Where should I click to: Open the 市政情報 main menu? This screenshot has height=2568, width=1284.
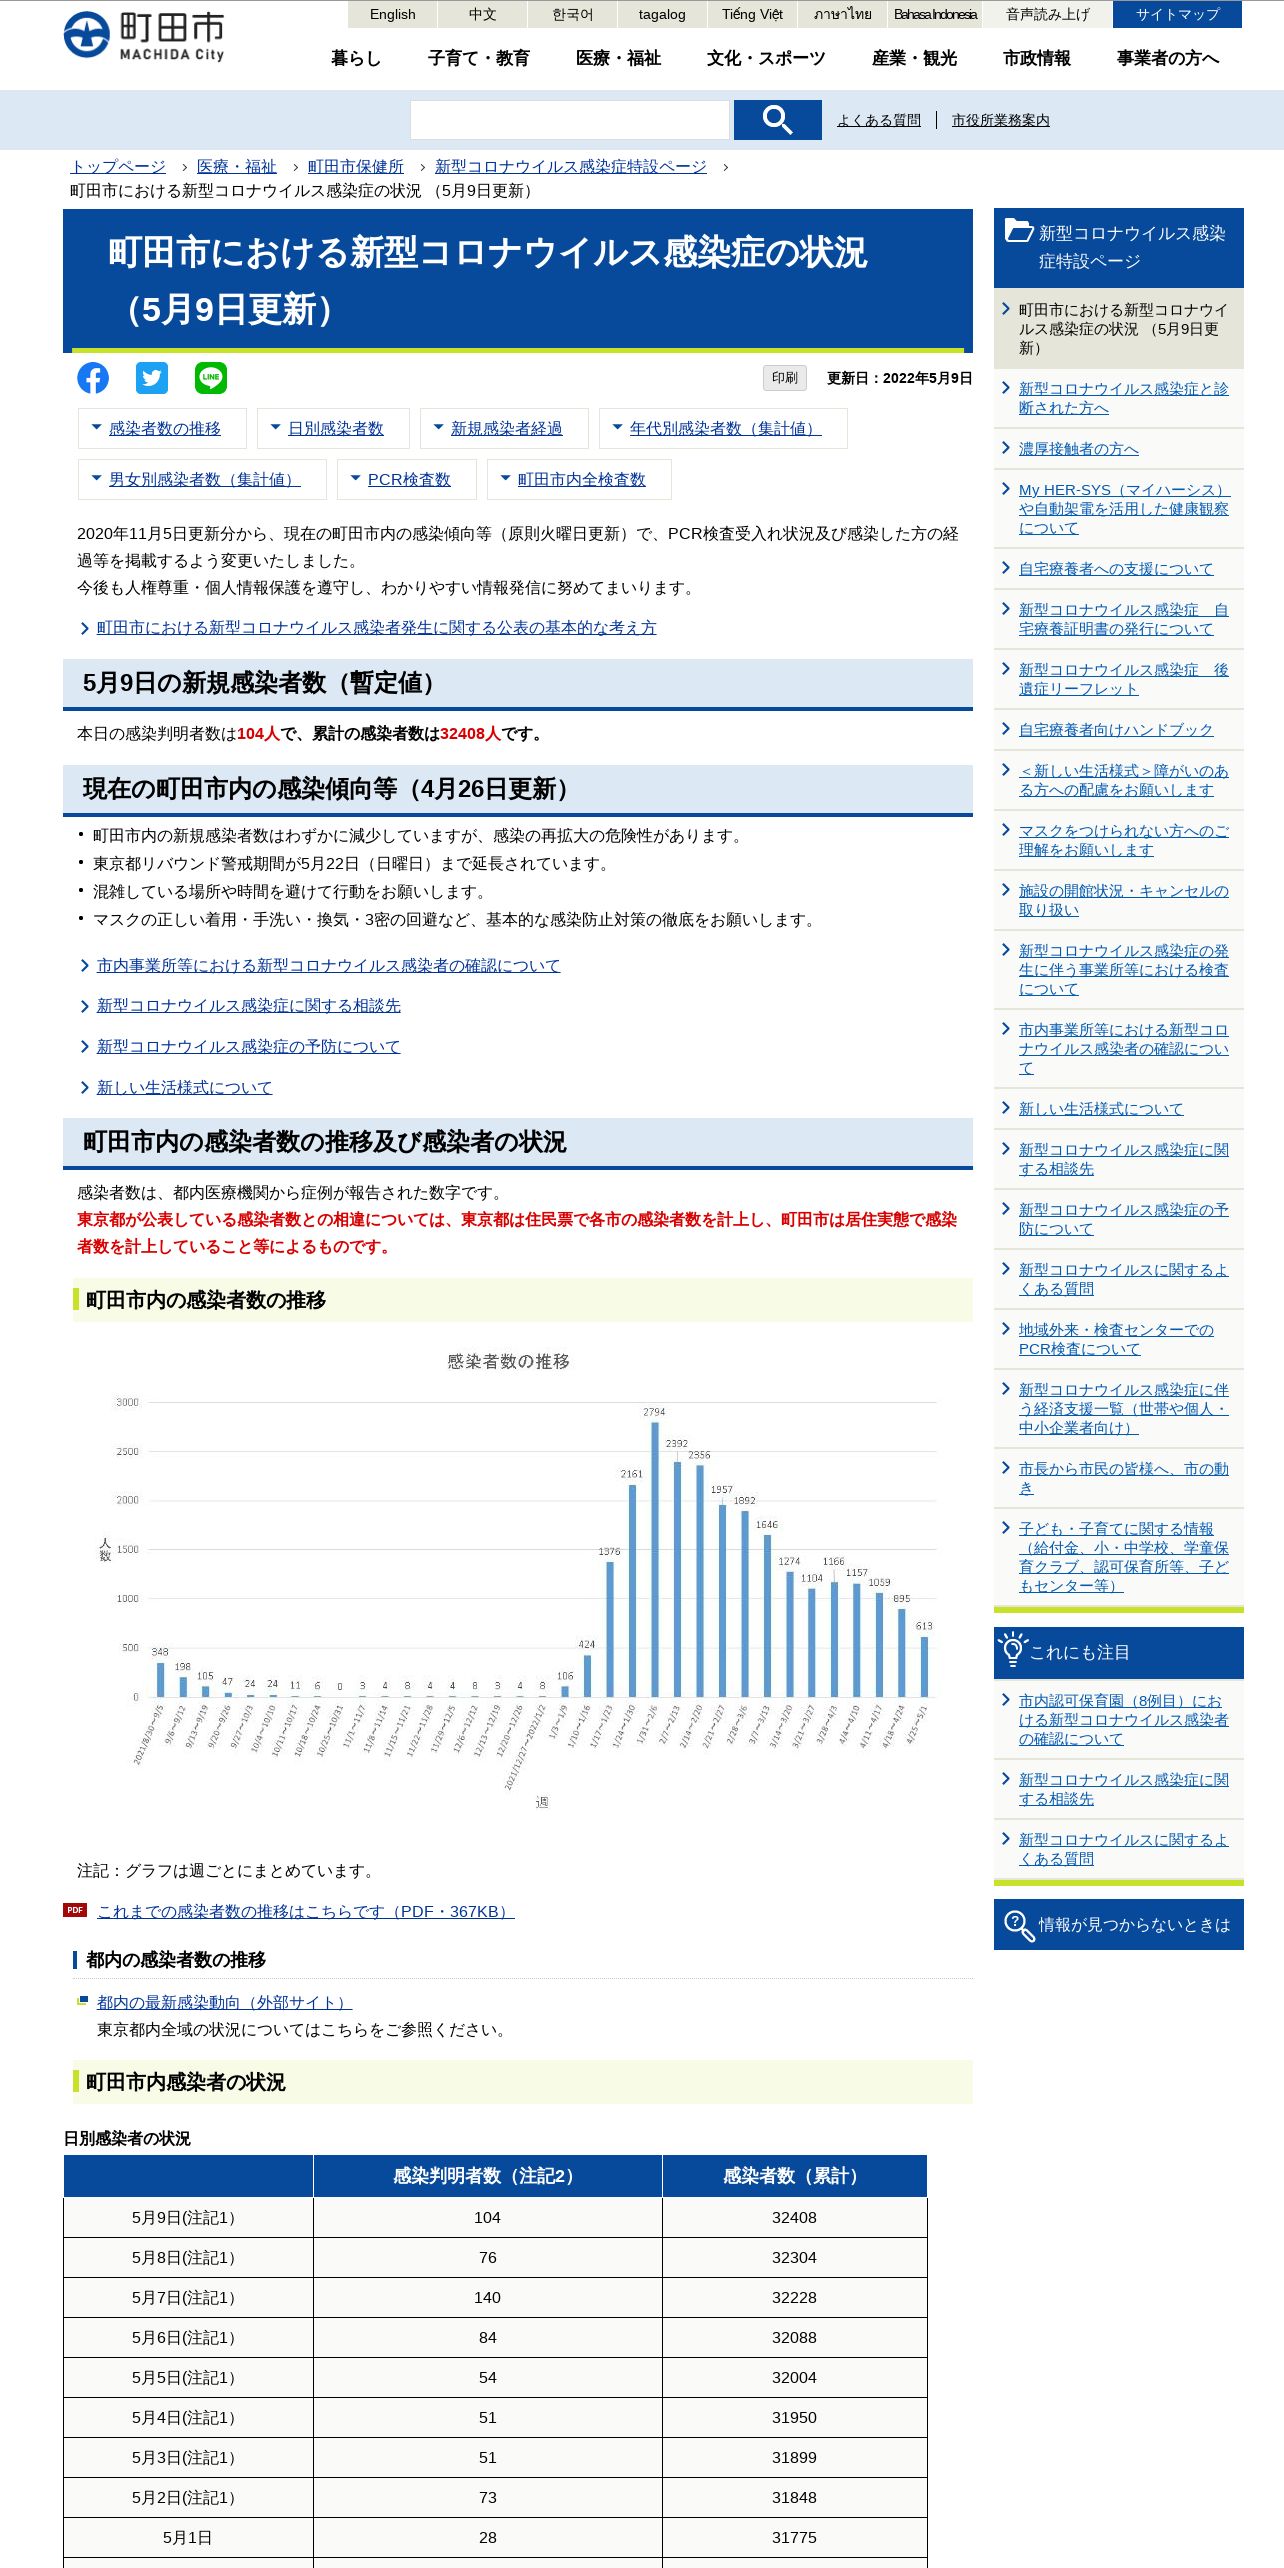tap(1037, 58)
